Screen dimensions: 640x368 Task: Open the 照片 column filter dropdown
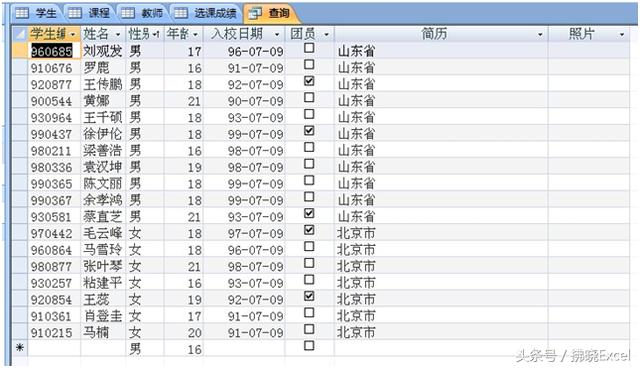(x=622, y=35)
